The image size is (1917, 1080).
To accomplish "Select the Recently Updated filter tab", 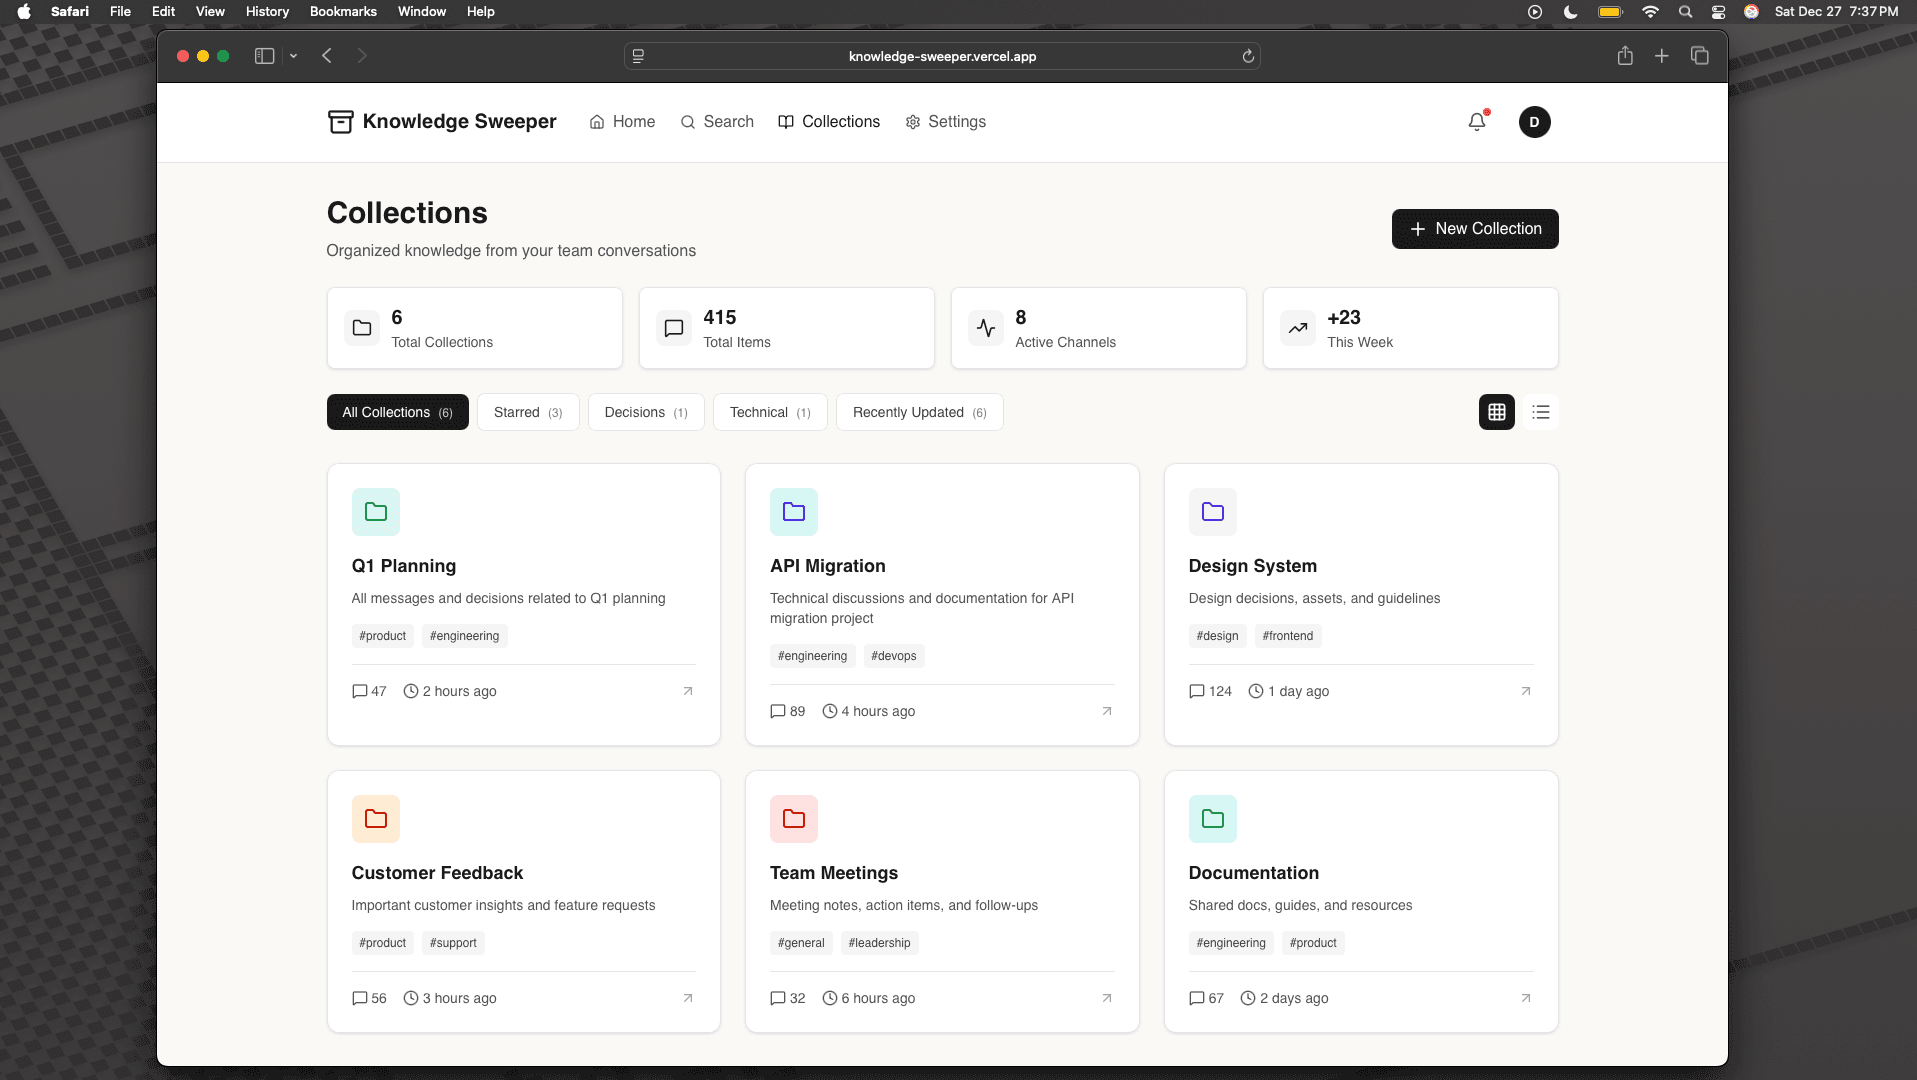I will tap(919, 412).
